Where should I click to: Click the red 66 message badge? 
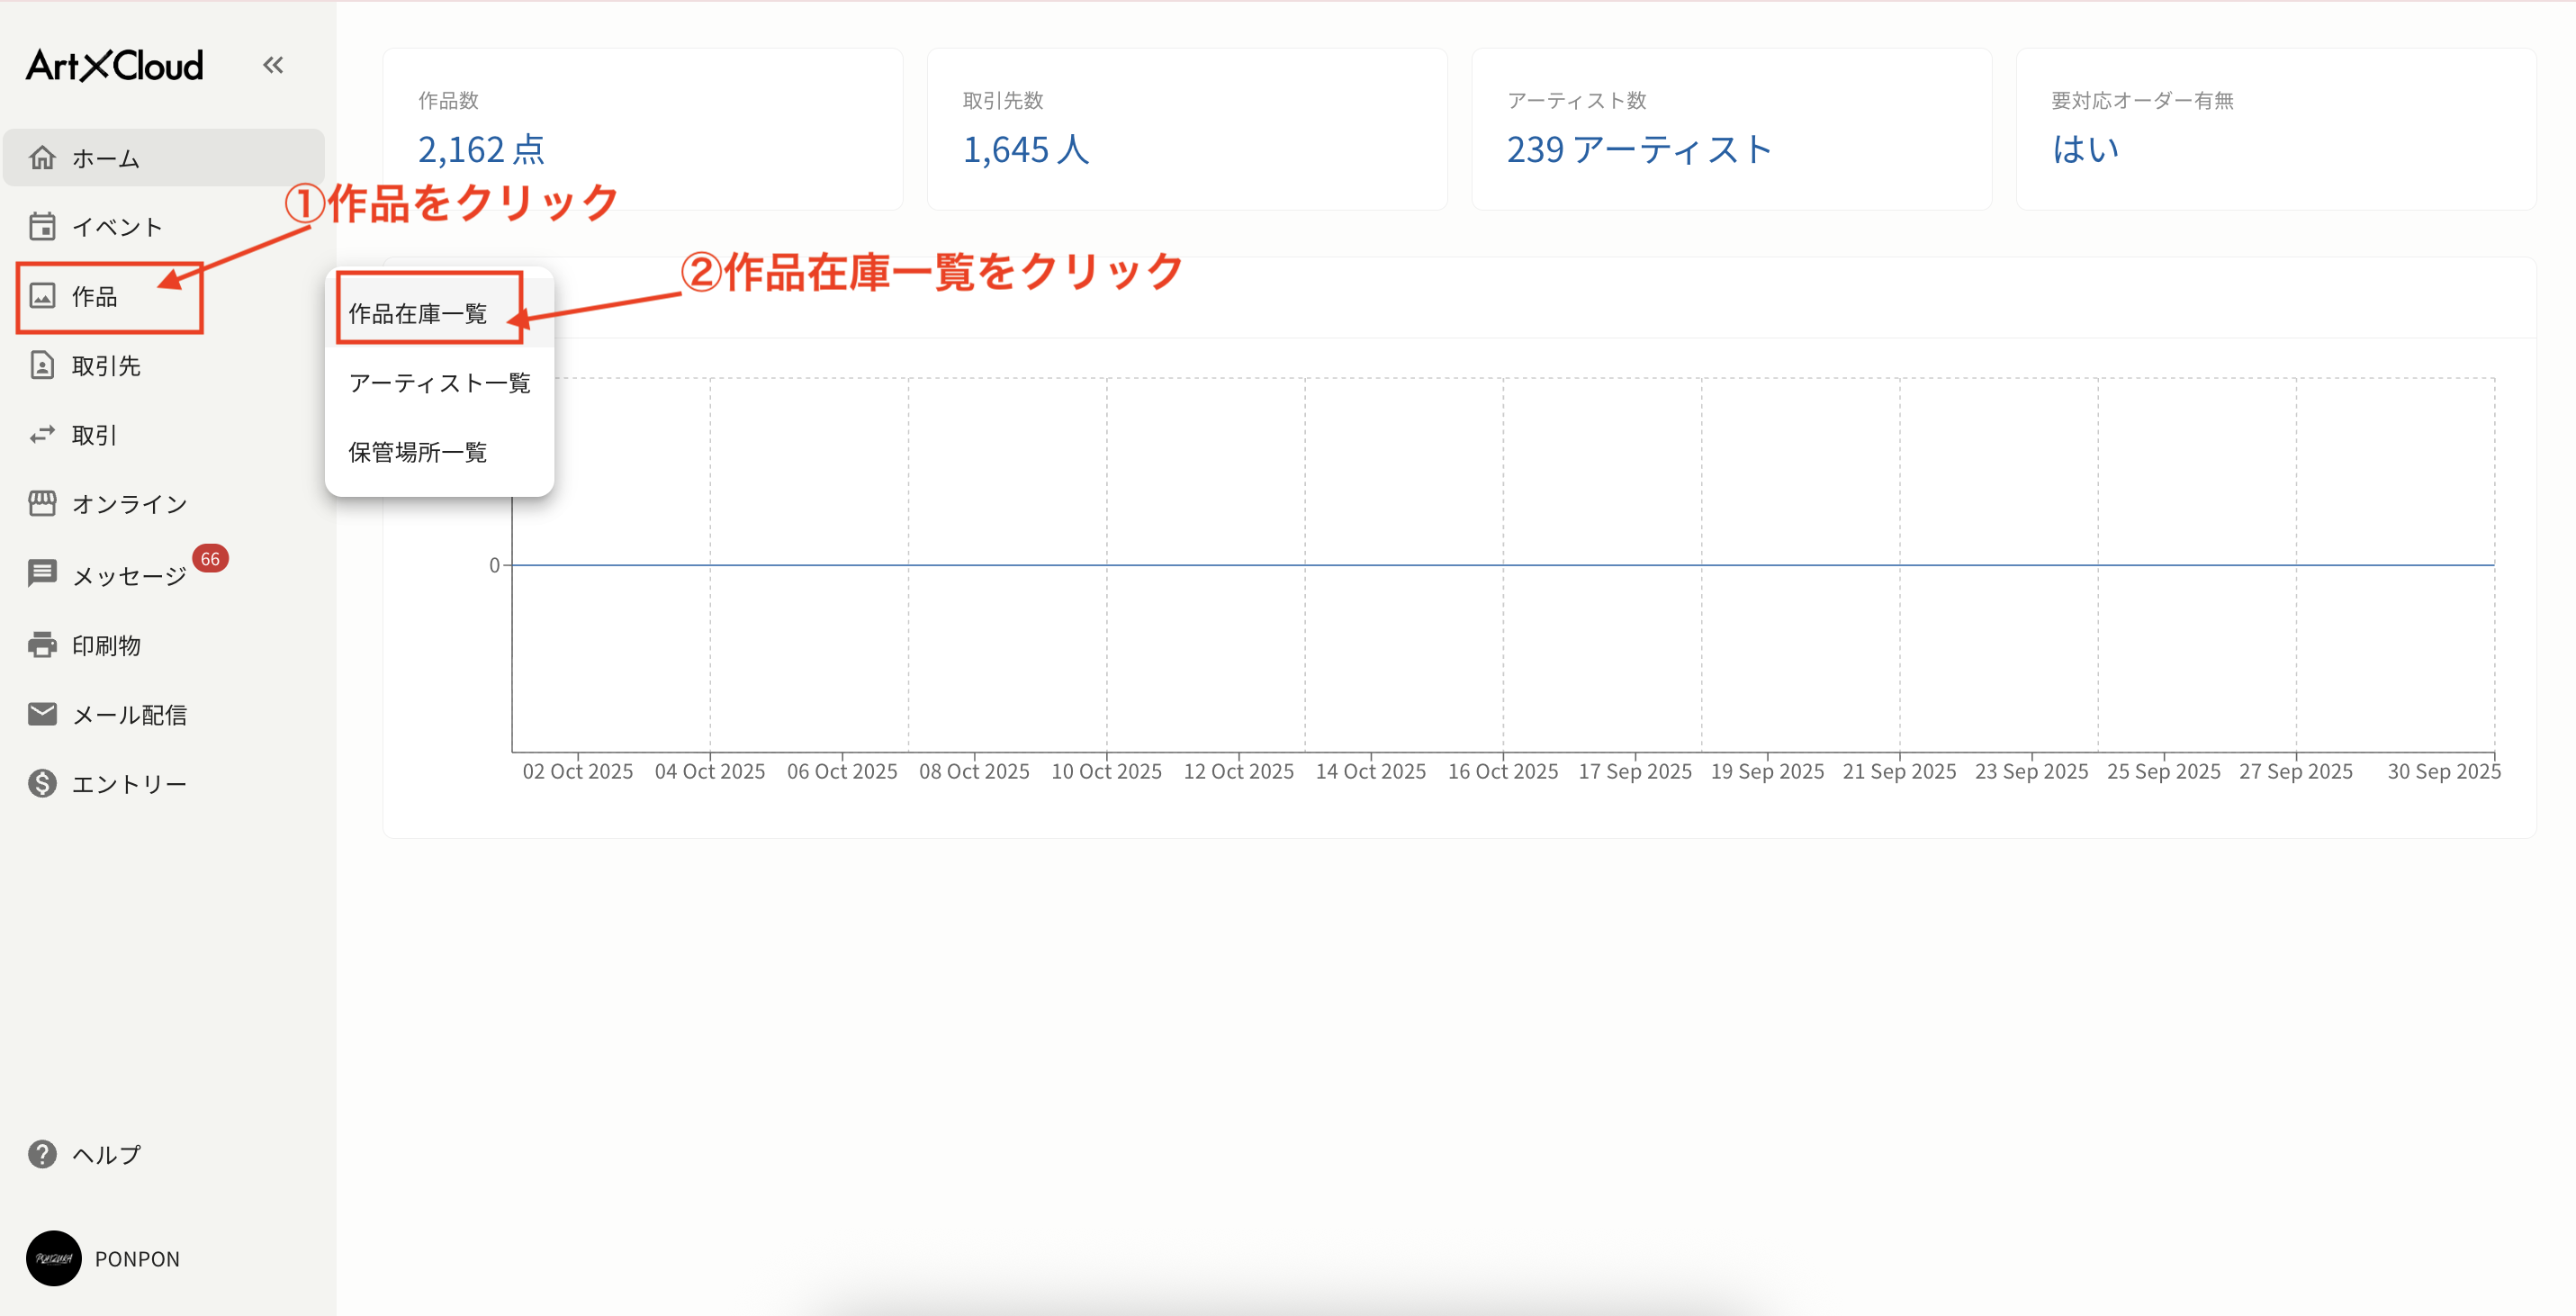point(211,560)
